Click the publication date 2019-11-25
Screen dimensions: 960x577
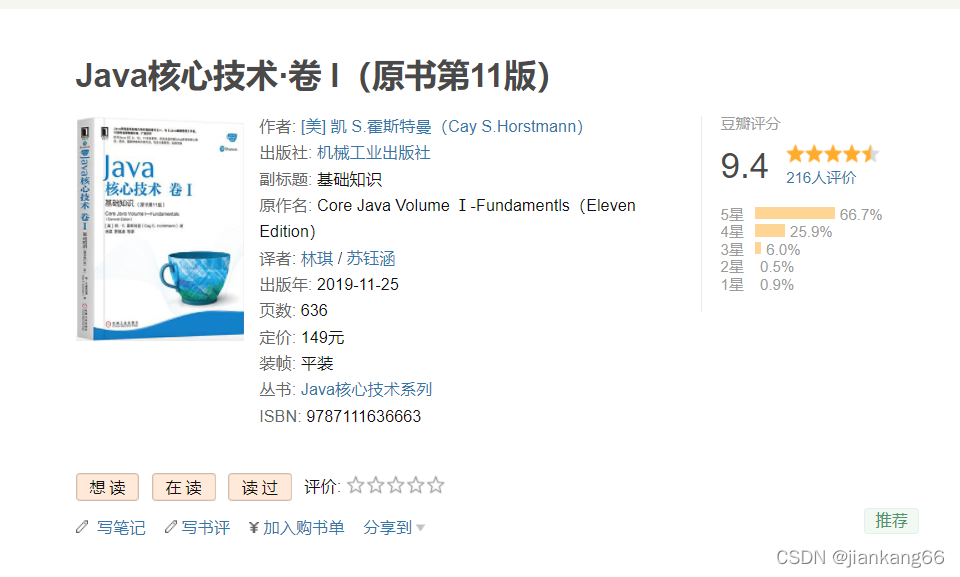coord(358,285)
